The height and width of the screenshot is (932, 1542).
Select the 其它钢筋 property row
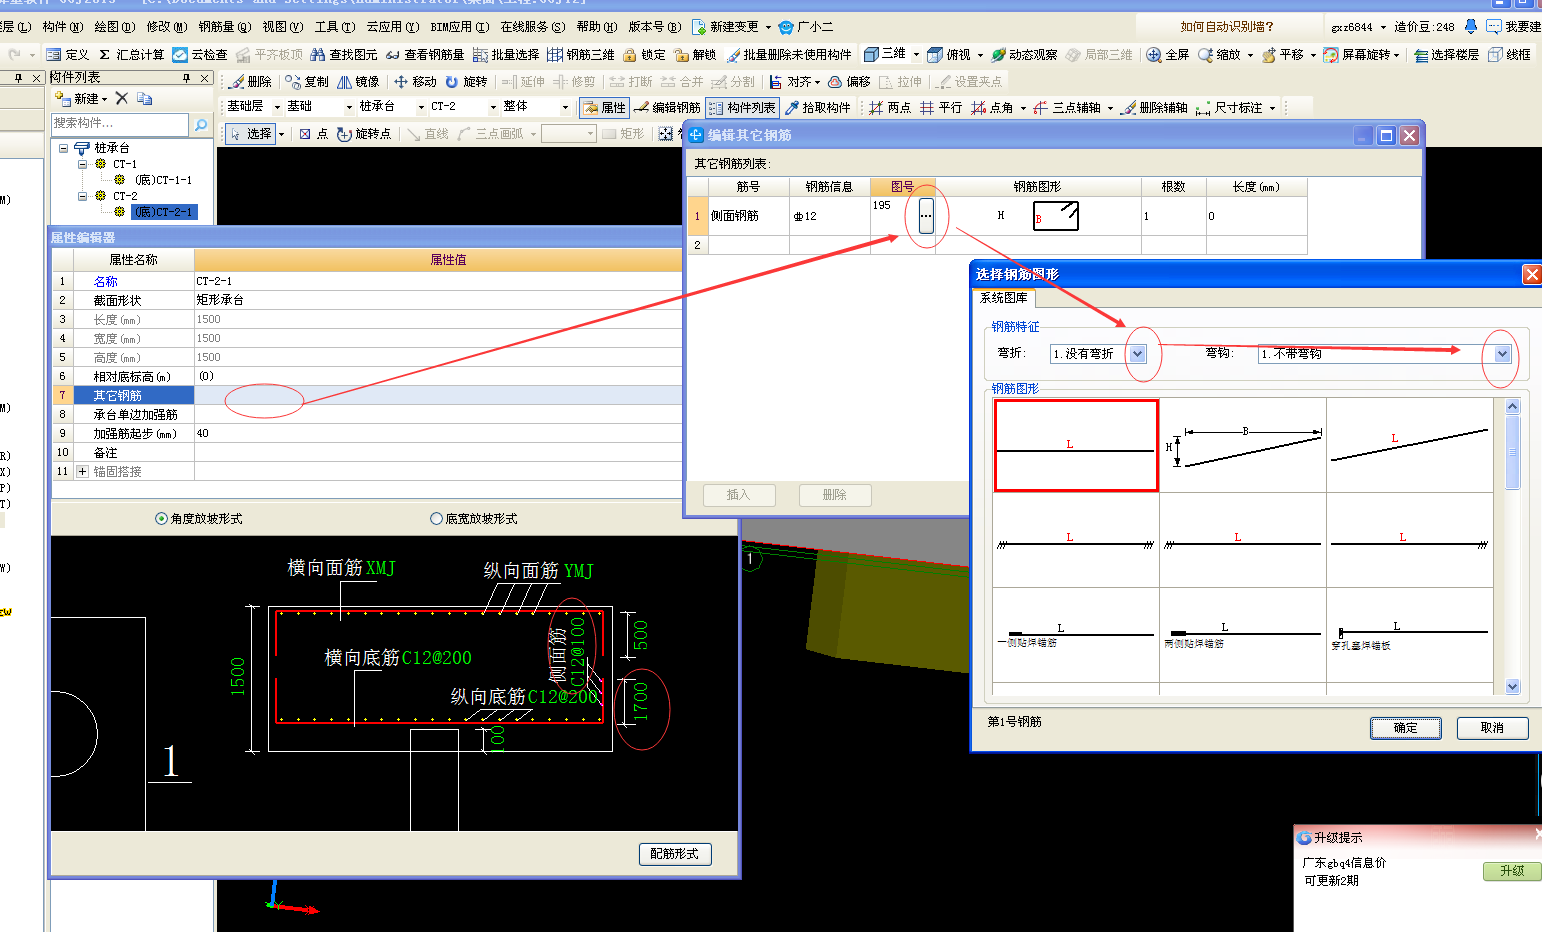366,396
